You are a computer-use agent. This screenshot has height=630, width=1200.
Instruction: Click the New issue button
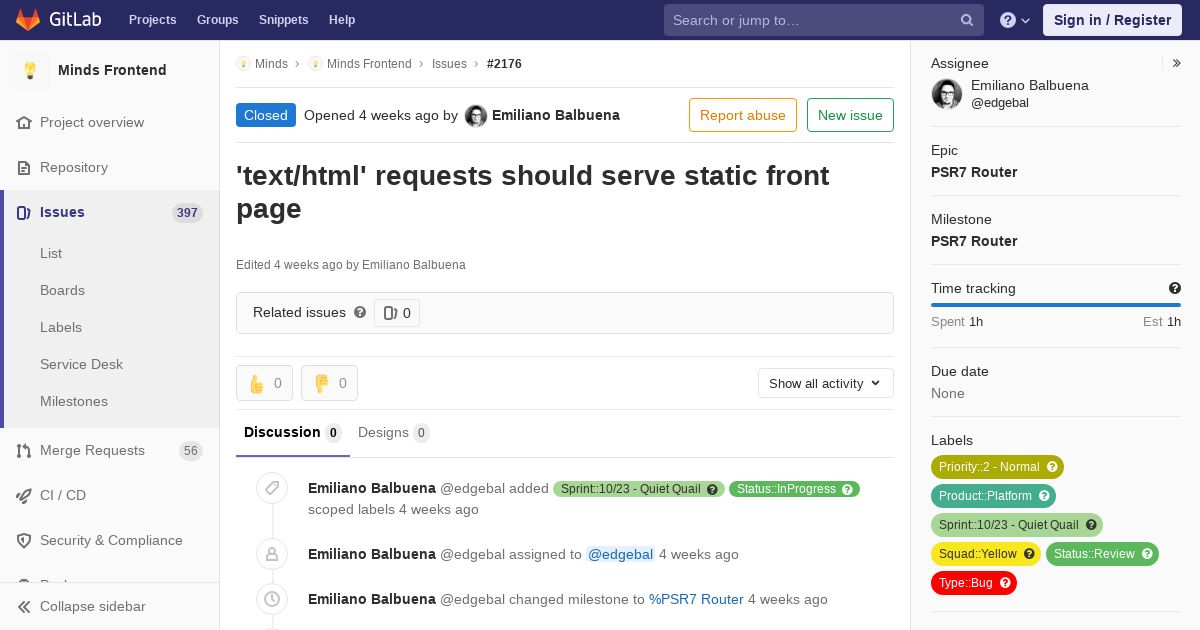(x=850, y=115)
